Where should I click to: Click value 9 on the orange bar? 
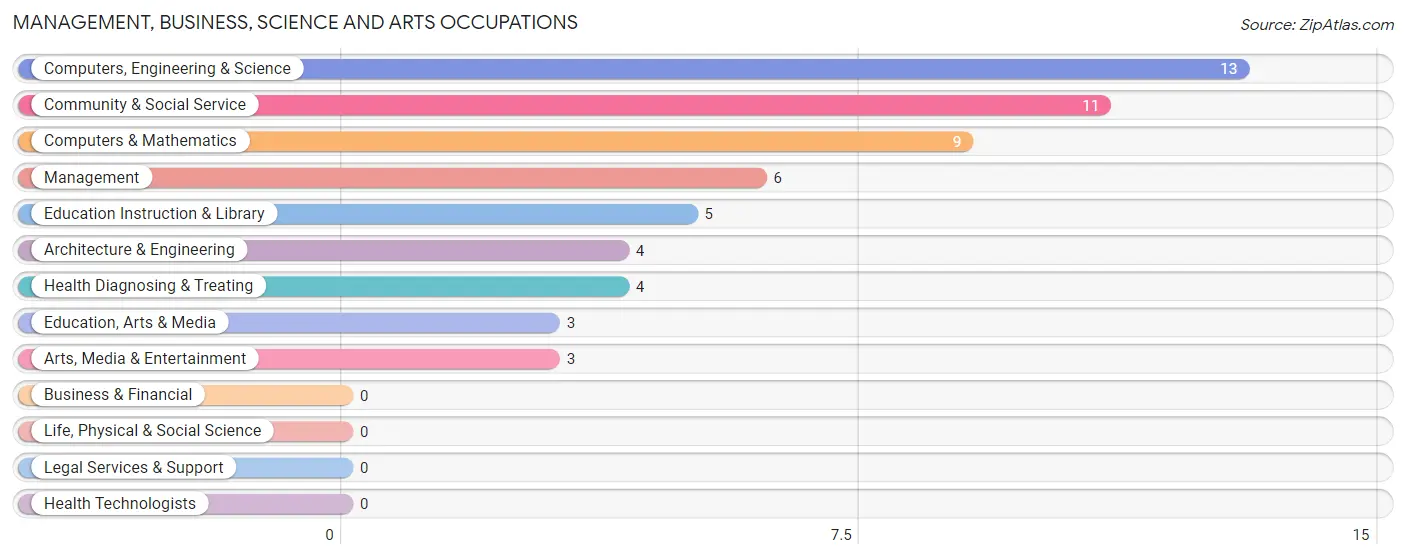[x=957, y=142]
